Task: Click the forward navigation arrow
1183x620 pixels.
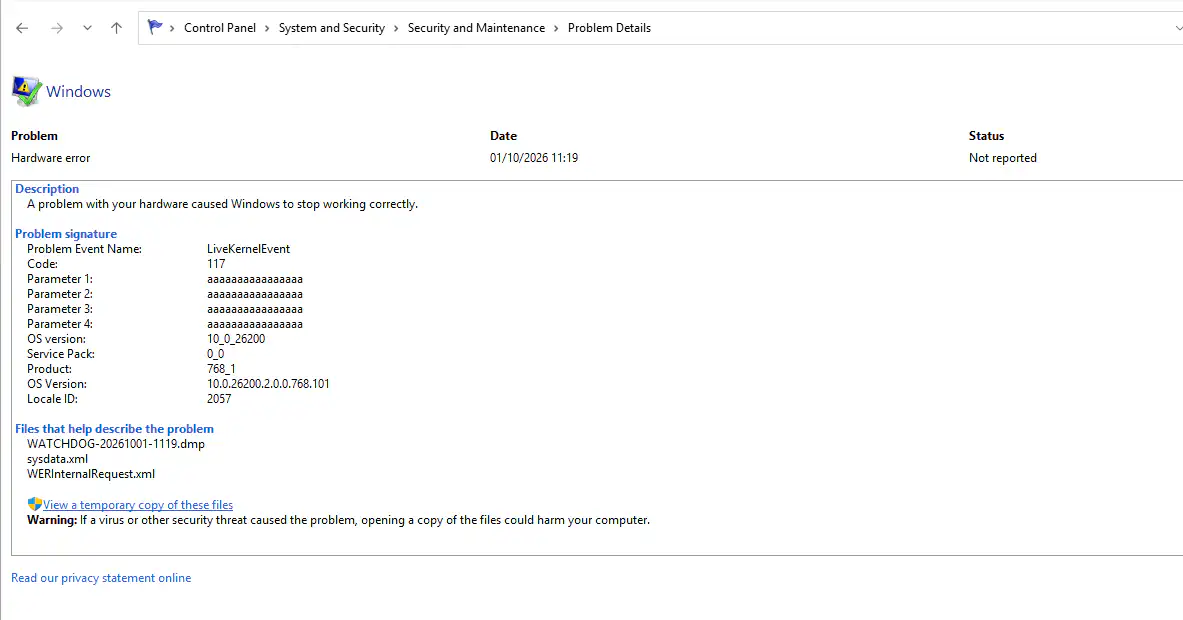Action: click(x=57, y=28)
